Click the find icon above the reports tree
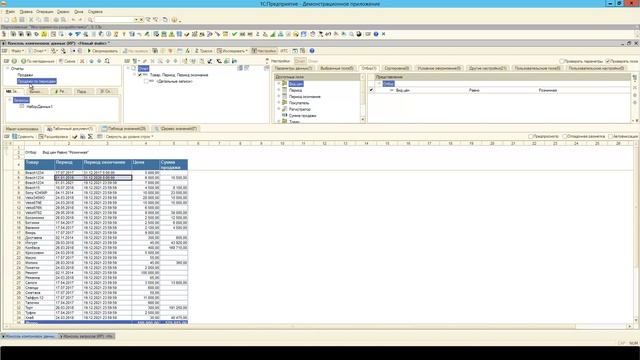Screen dimensions: 640x360 click(x=107, y=61)
